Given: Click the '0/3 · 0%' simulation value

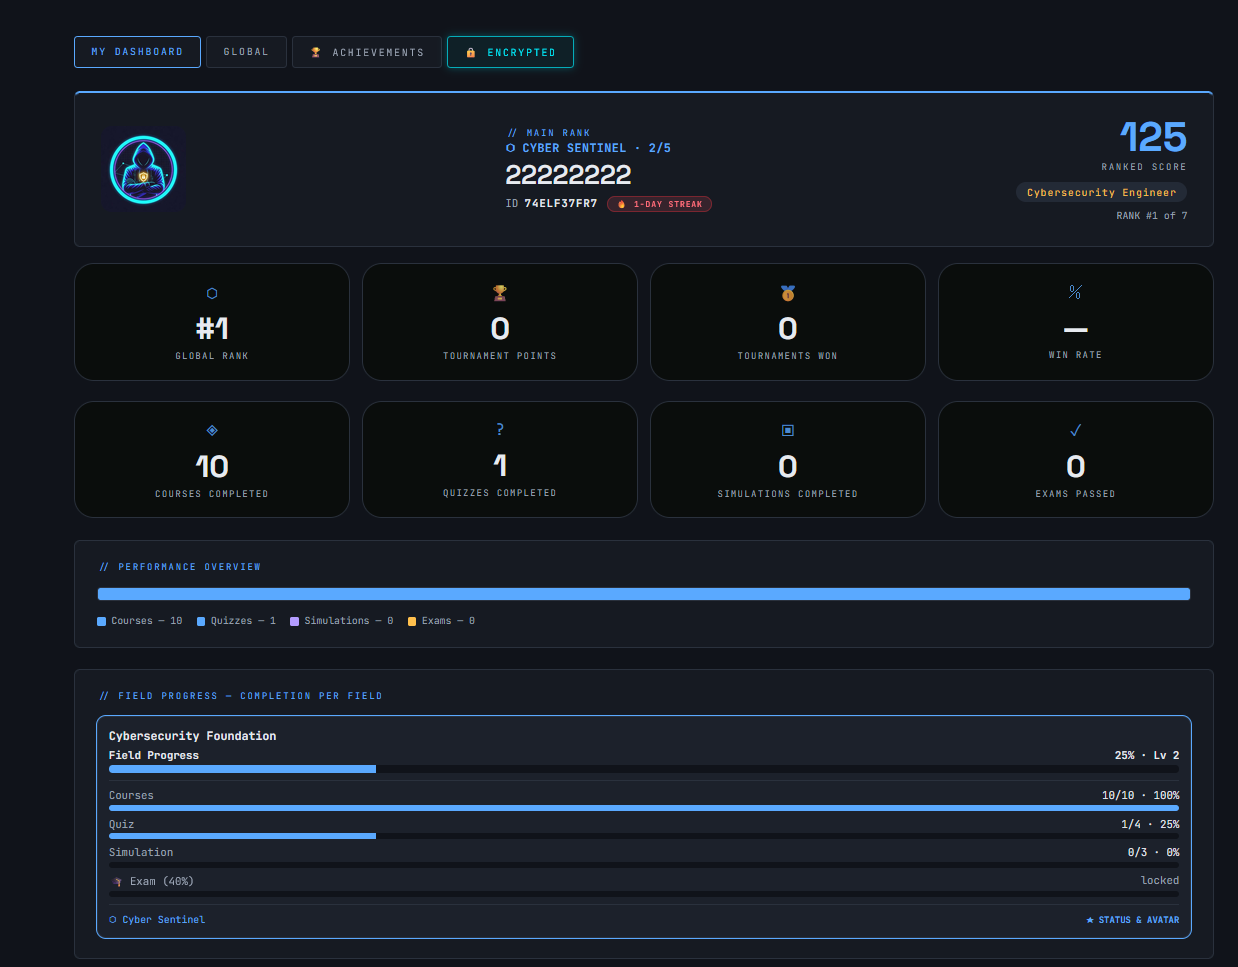Looking at the screenshot, I should (1153, 852).
